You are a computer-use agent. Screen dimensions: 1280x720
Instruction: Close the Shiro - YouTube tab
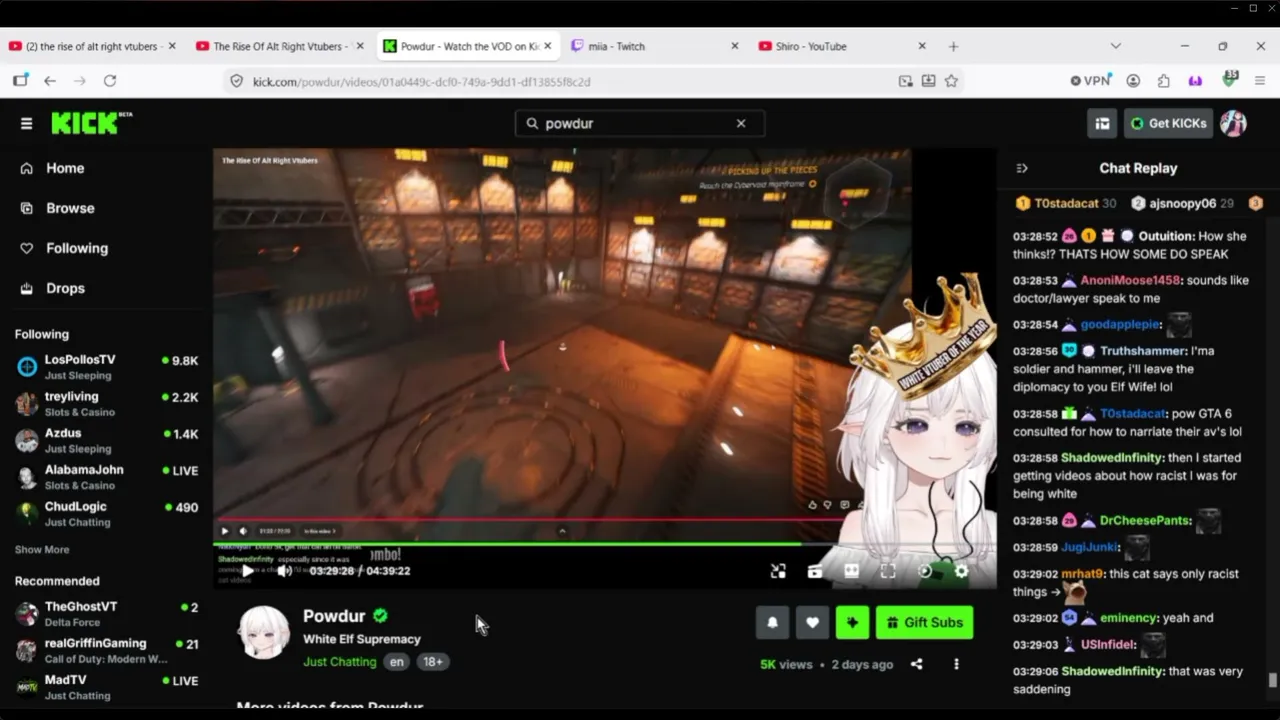922,46
